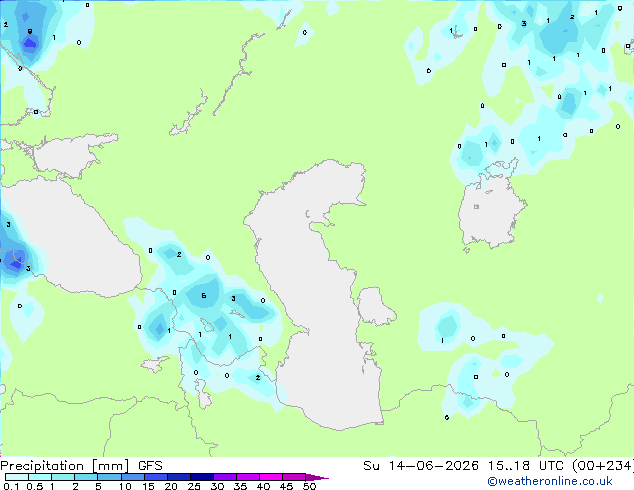The height and width of the screenshot is (490, 634).
Task: Click the (00+234) forecast offset text
Action: pos(603,466)
